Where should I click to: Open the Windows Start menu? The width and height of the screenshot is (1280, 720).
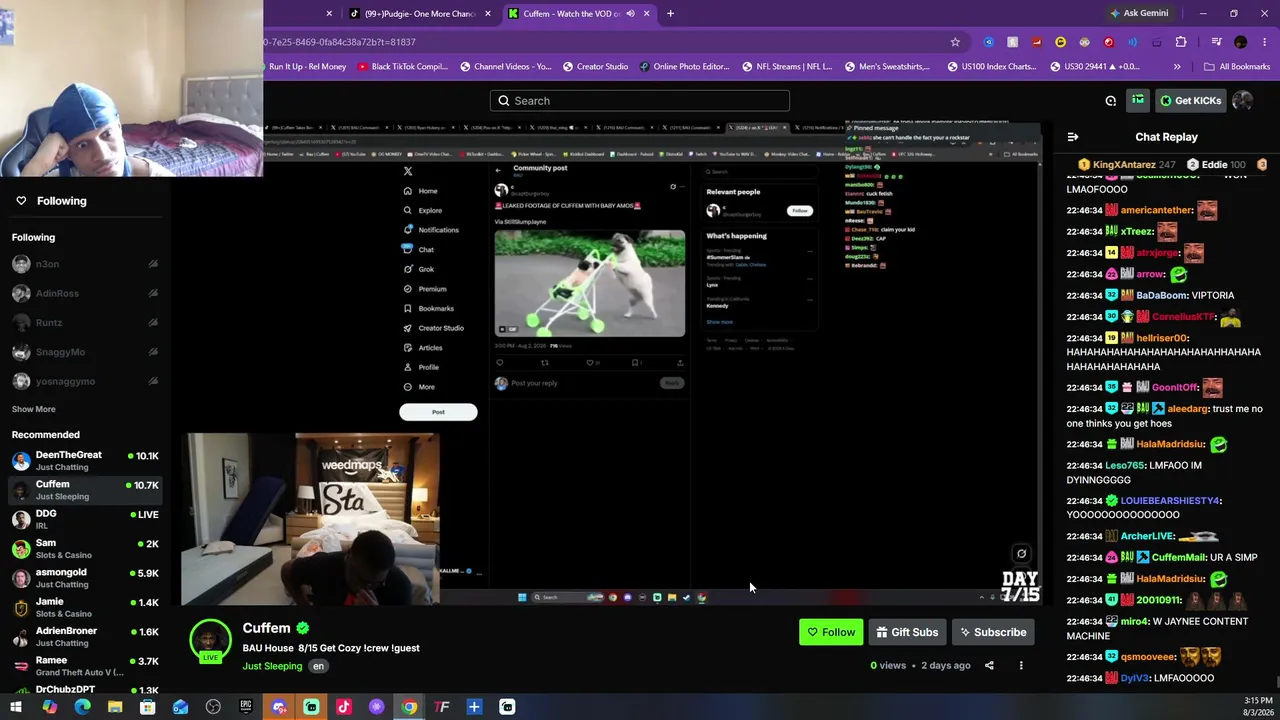(x=16, y=707)
